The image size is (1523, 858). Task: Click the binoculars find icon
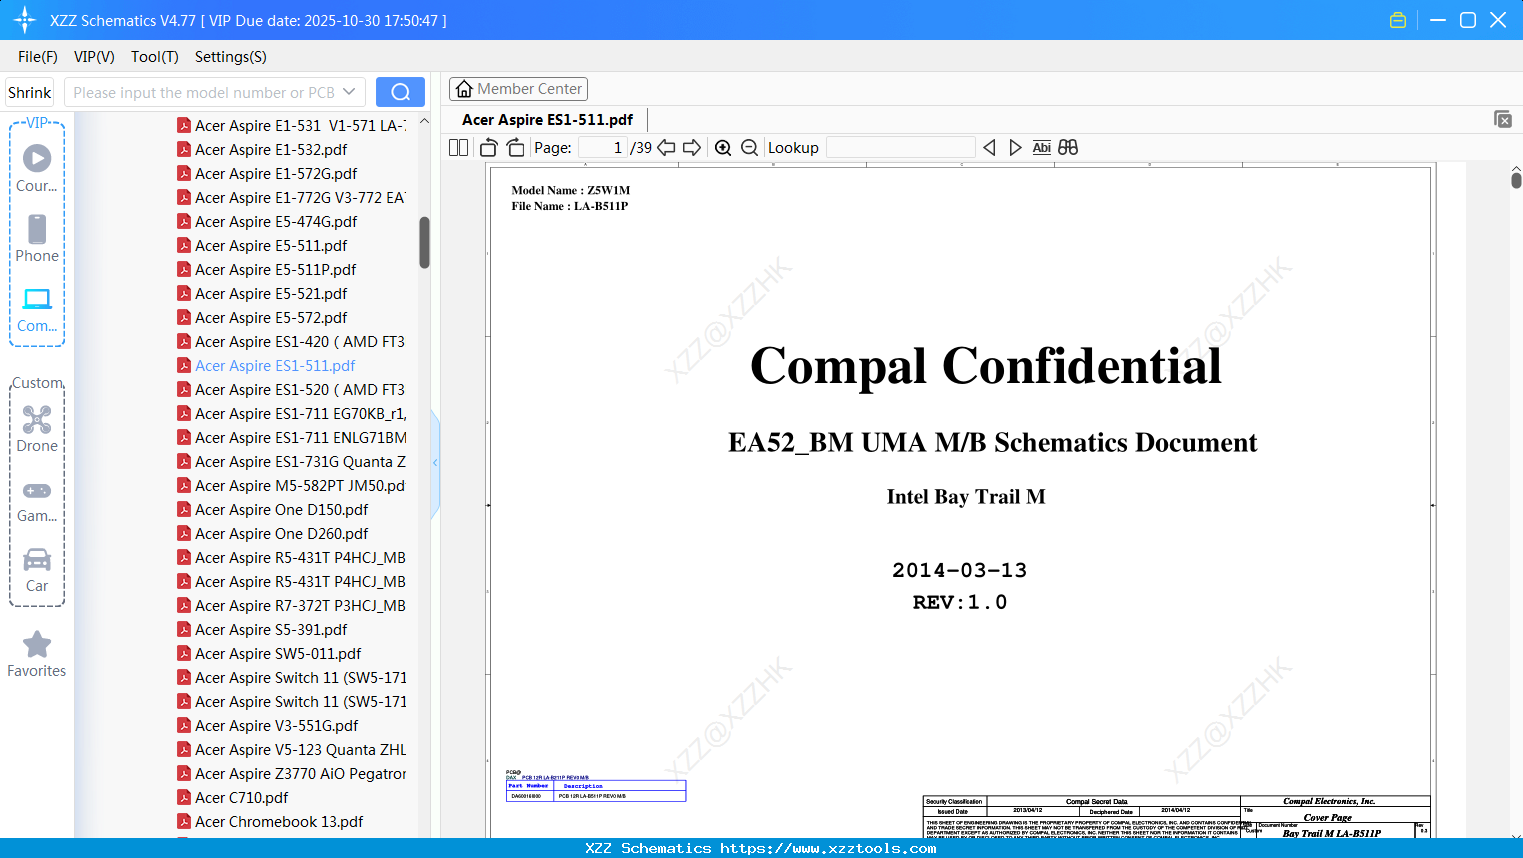click(1068, 148)
